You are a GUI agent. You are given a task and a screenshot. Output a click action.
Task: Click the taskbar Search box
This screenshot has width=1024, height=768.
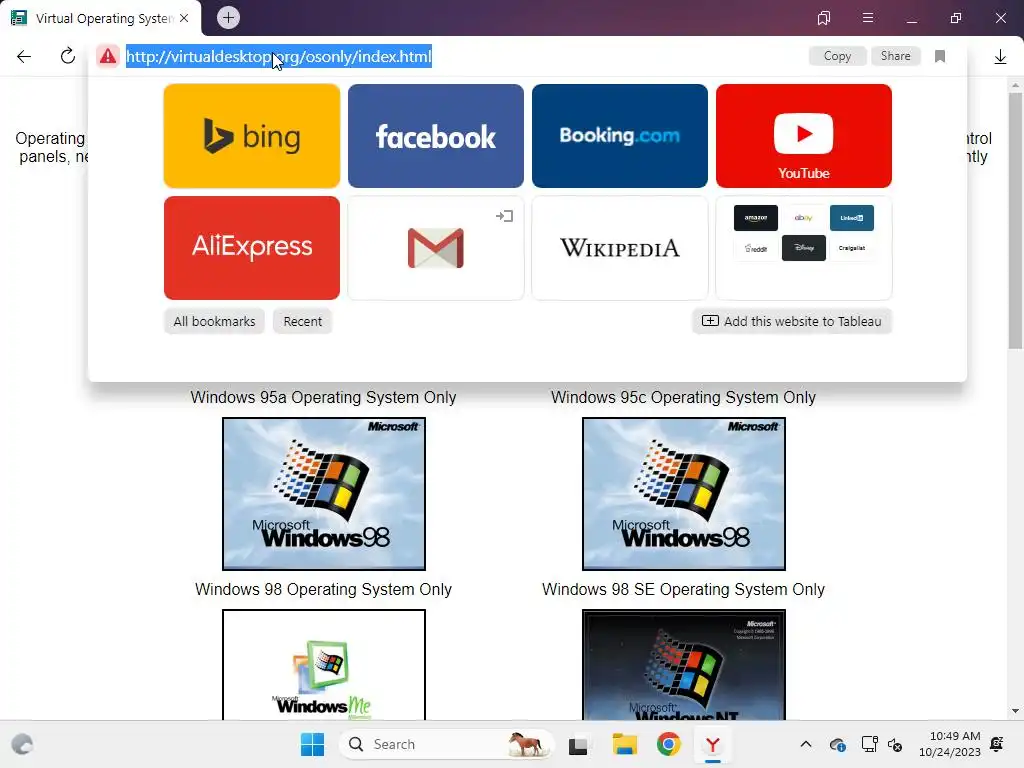(x=447, y=744)
